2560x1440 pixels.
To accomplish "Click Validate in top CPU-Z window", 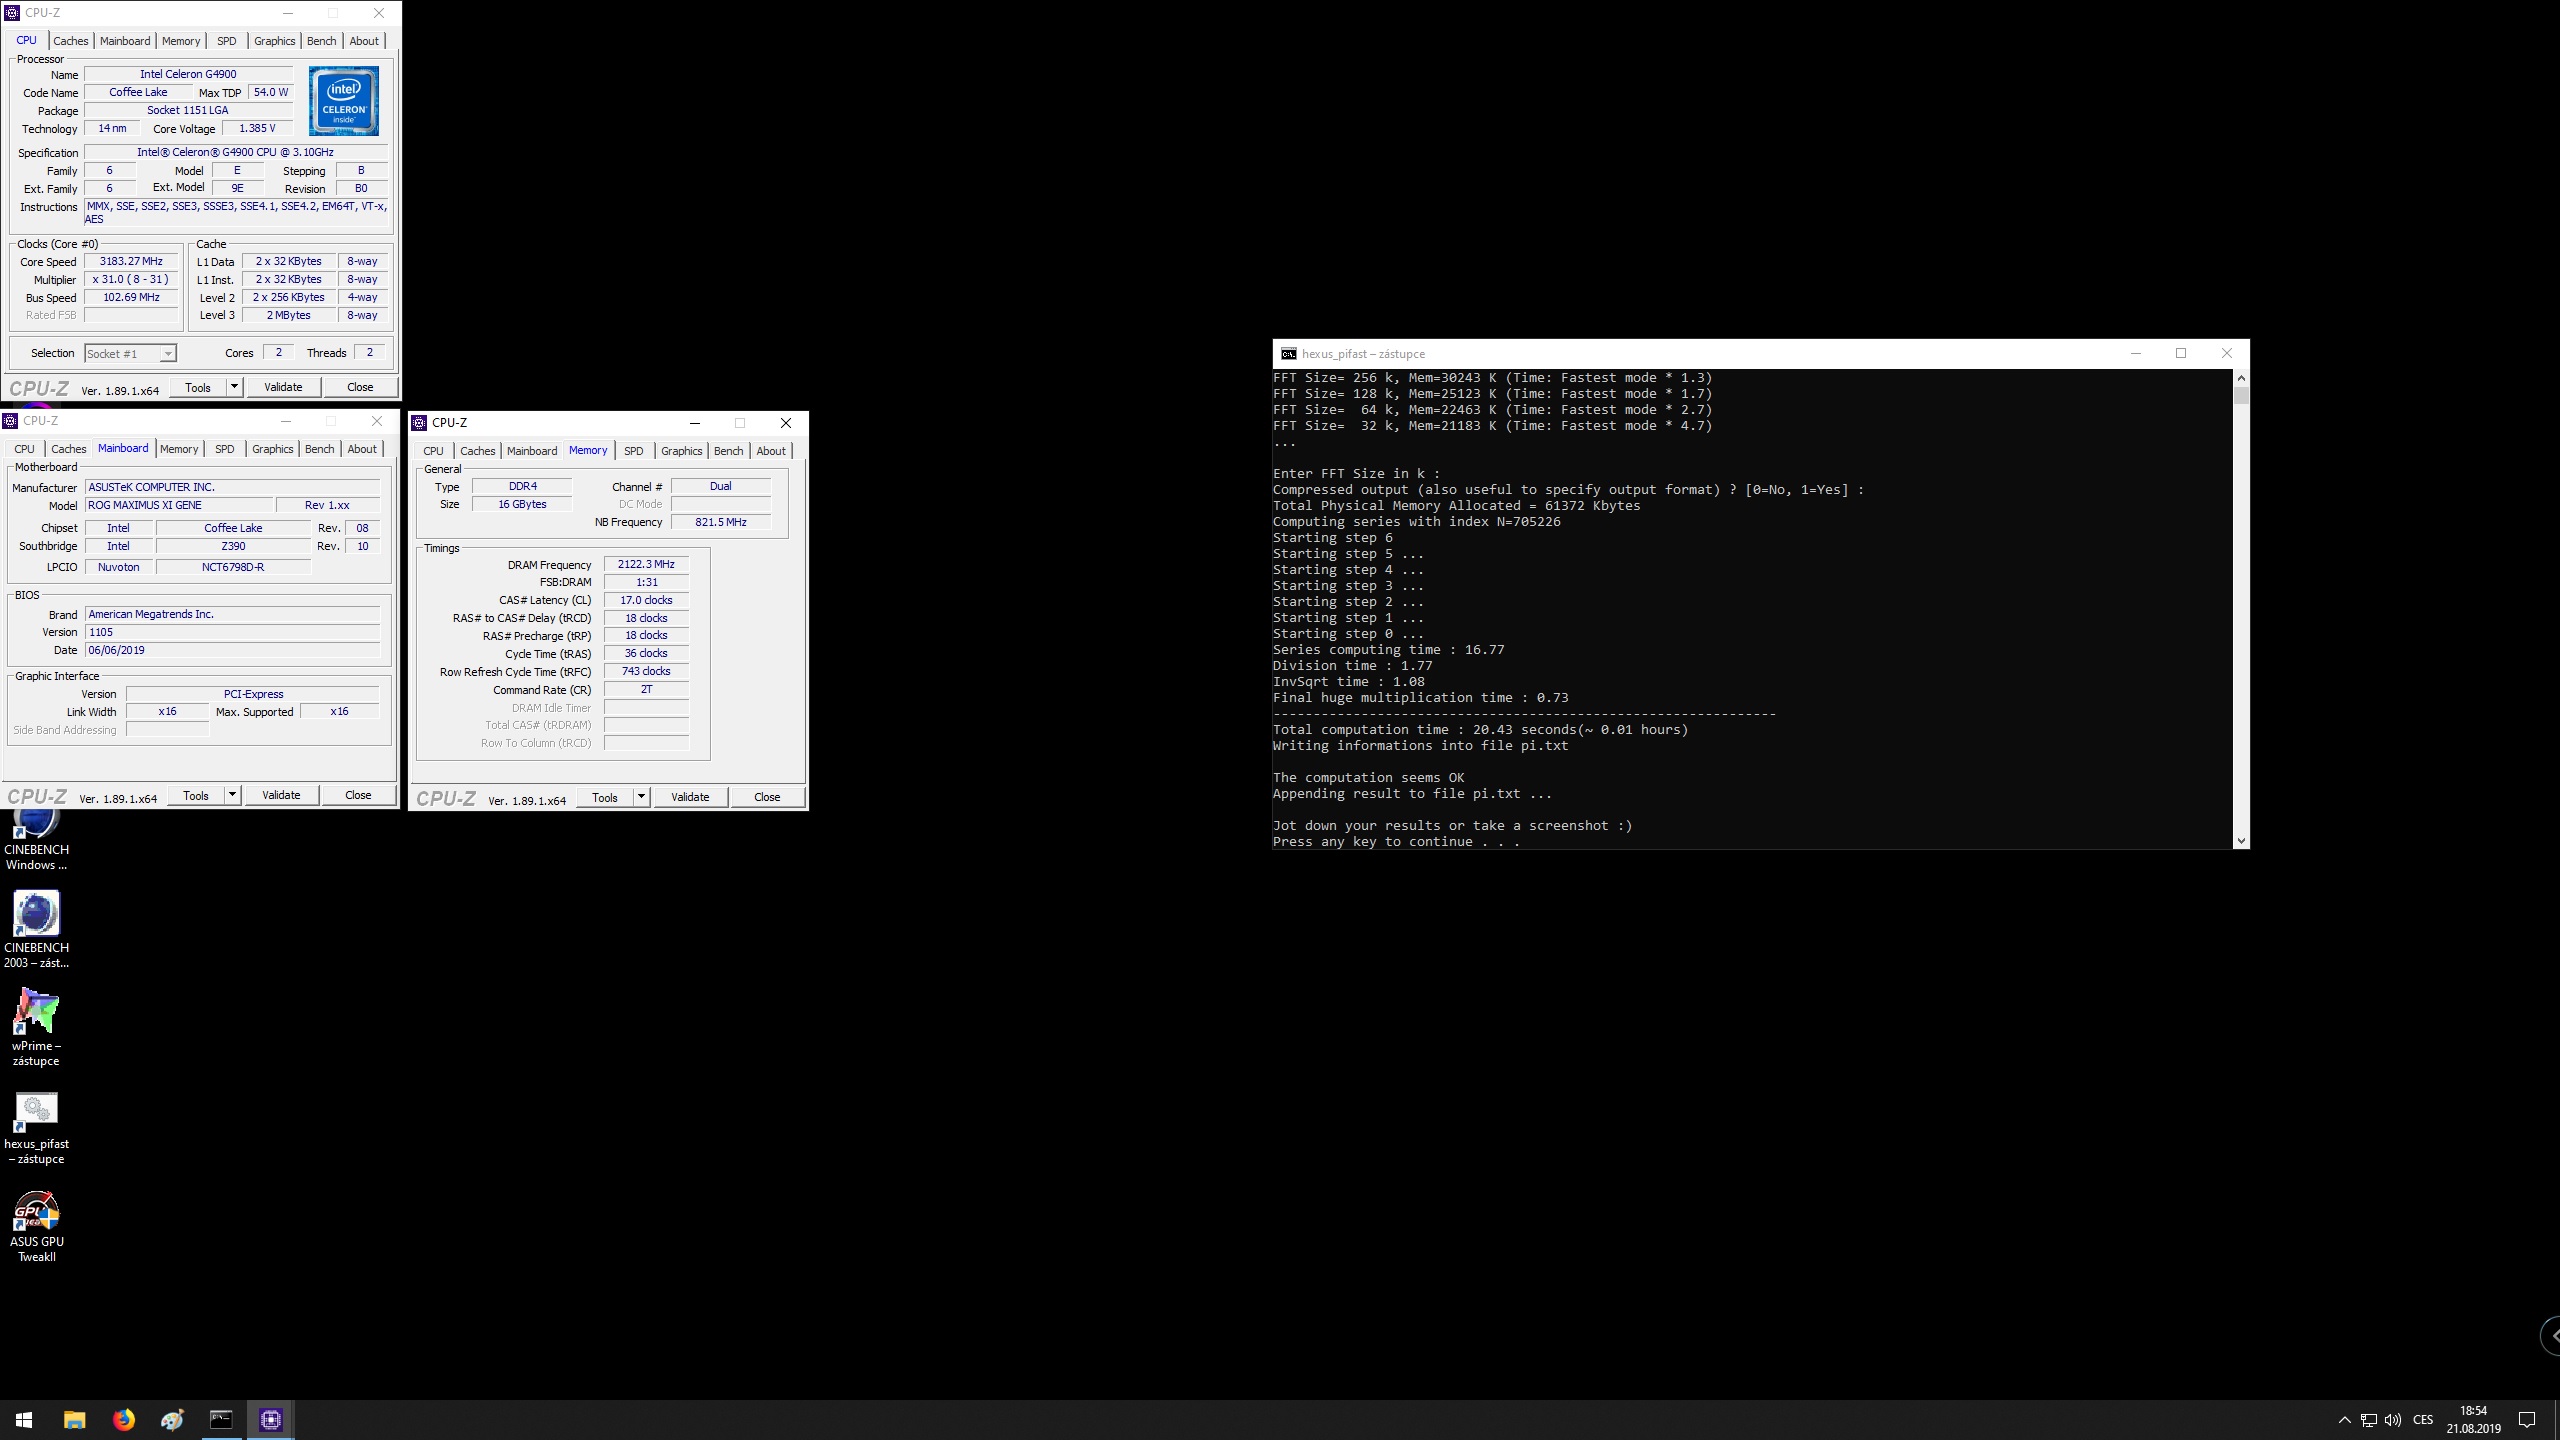I will pos(283,387).
